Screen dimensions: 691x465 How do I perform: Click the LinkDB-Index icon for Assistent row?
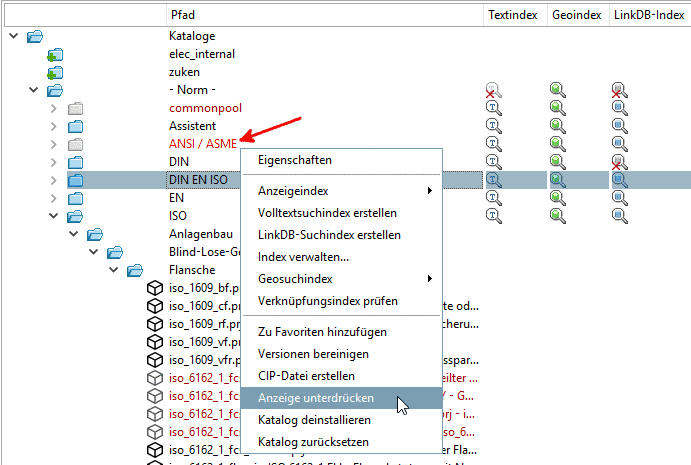(620, 126)
